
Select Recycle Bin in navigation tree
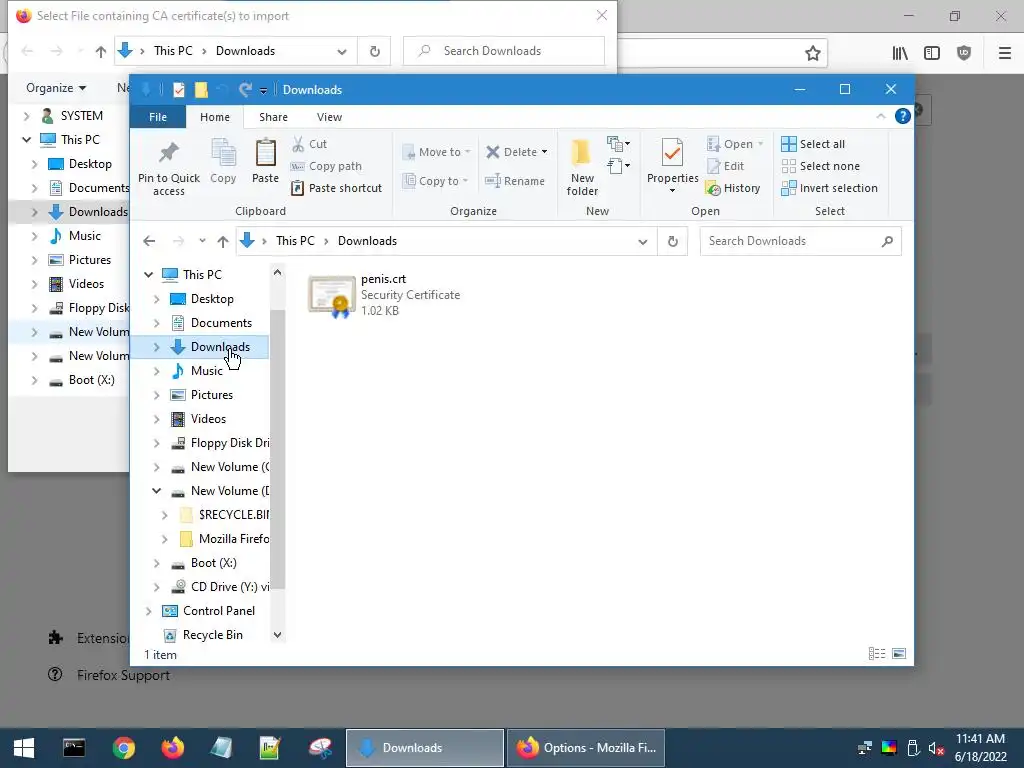pos(212,635)
